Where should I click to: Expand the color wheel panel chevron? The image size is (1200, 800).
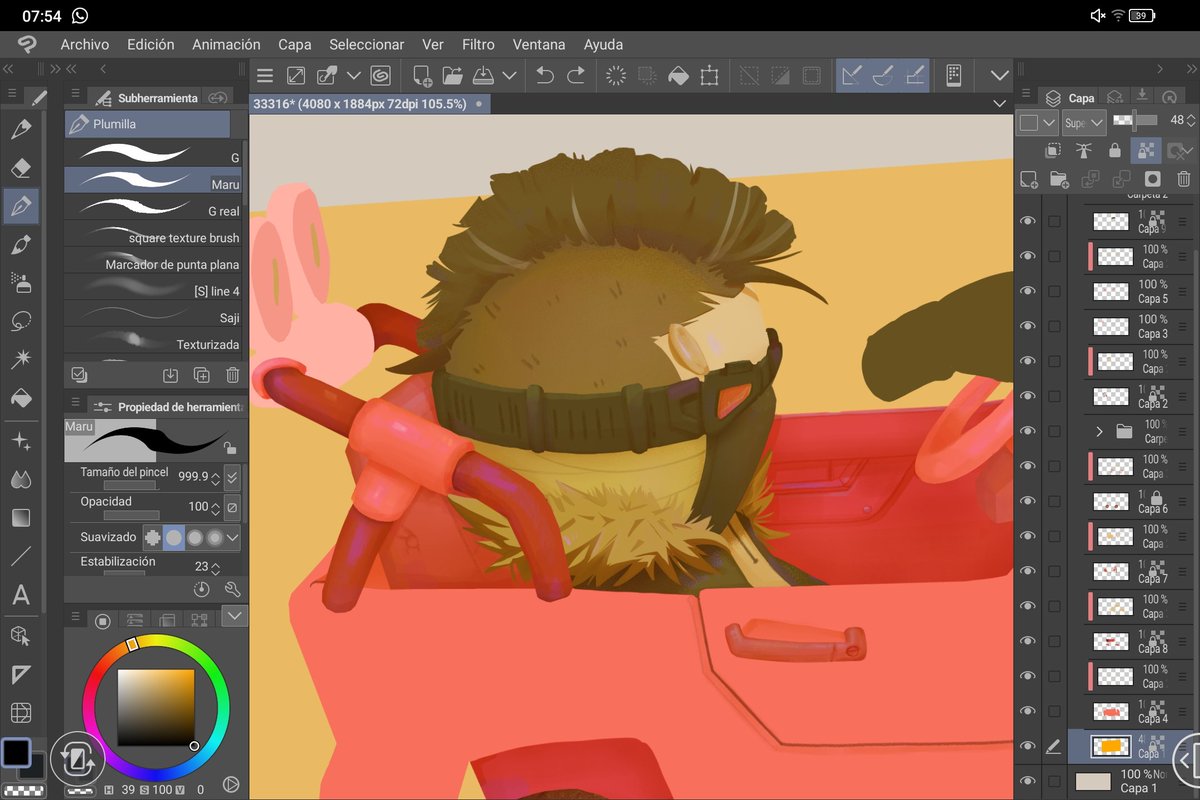(234, 616)
